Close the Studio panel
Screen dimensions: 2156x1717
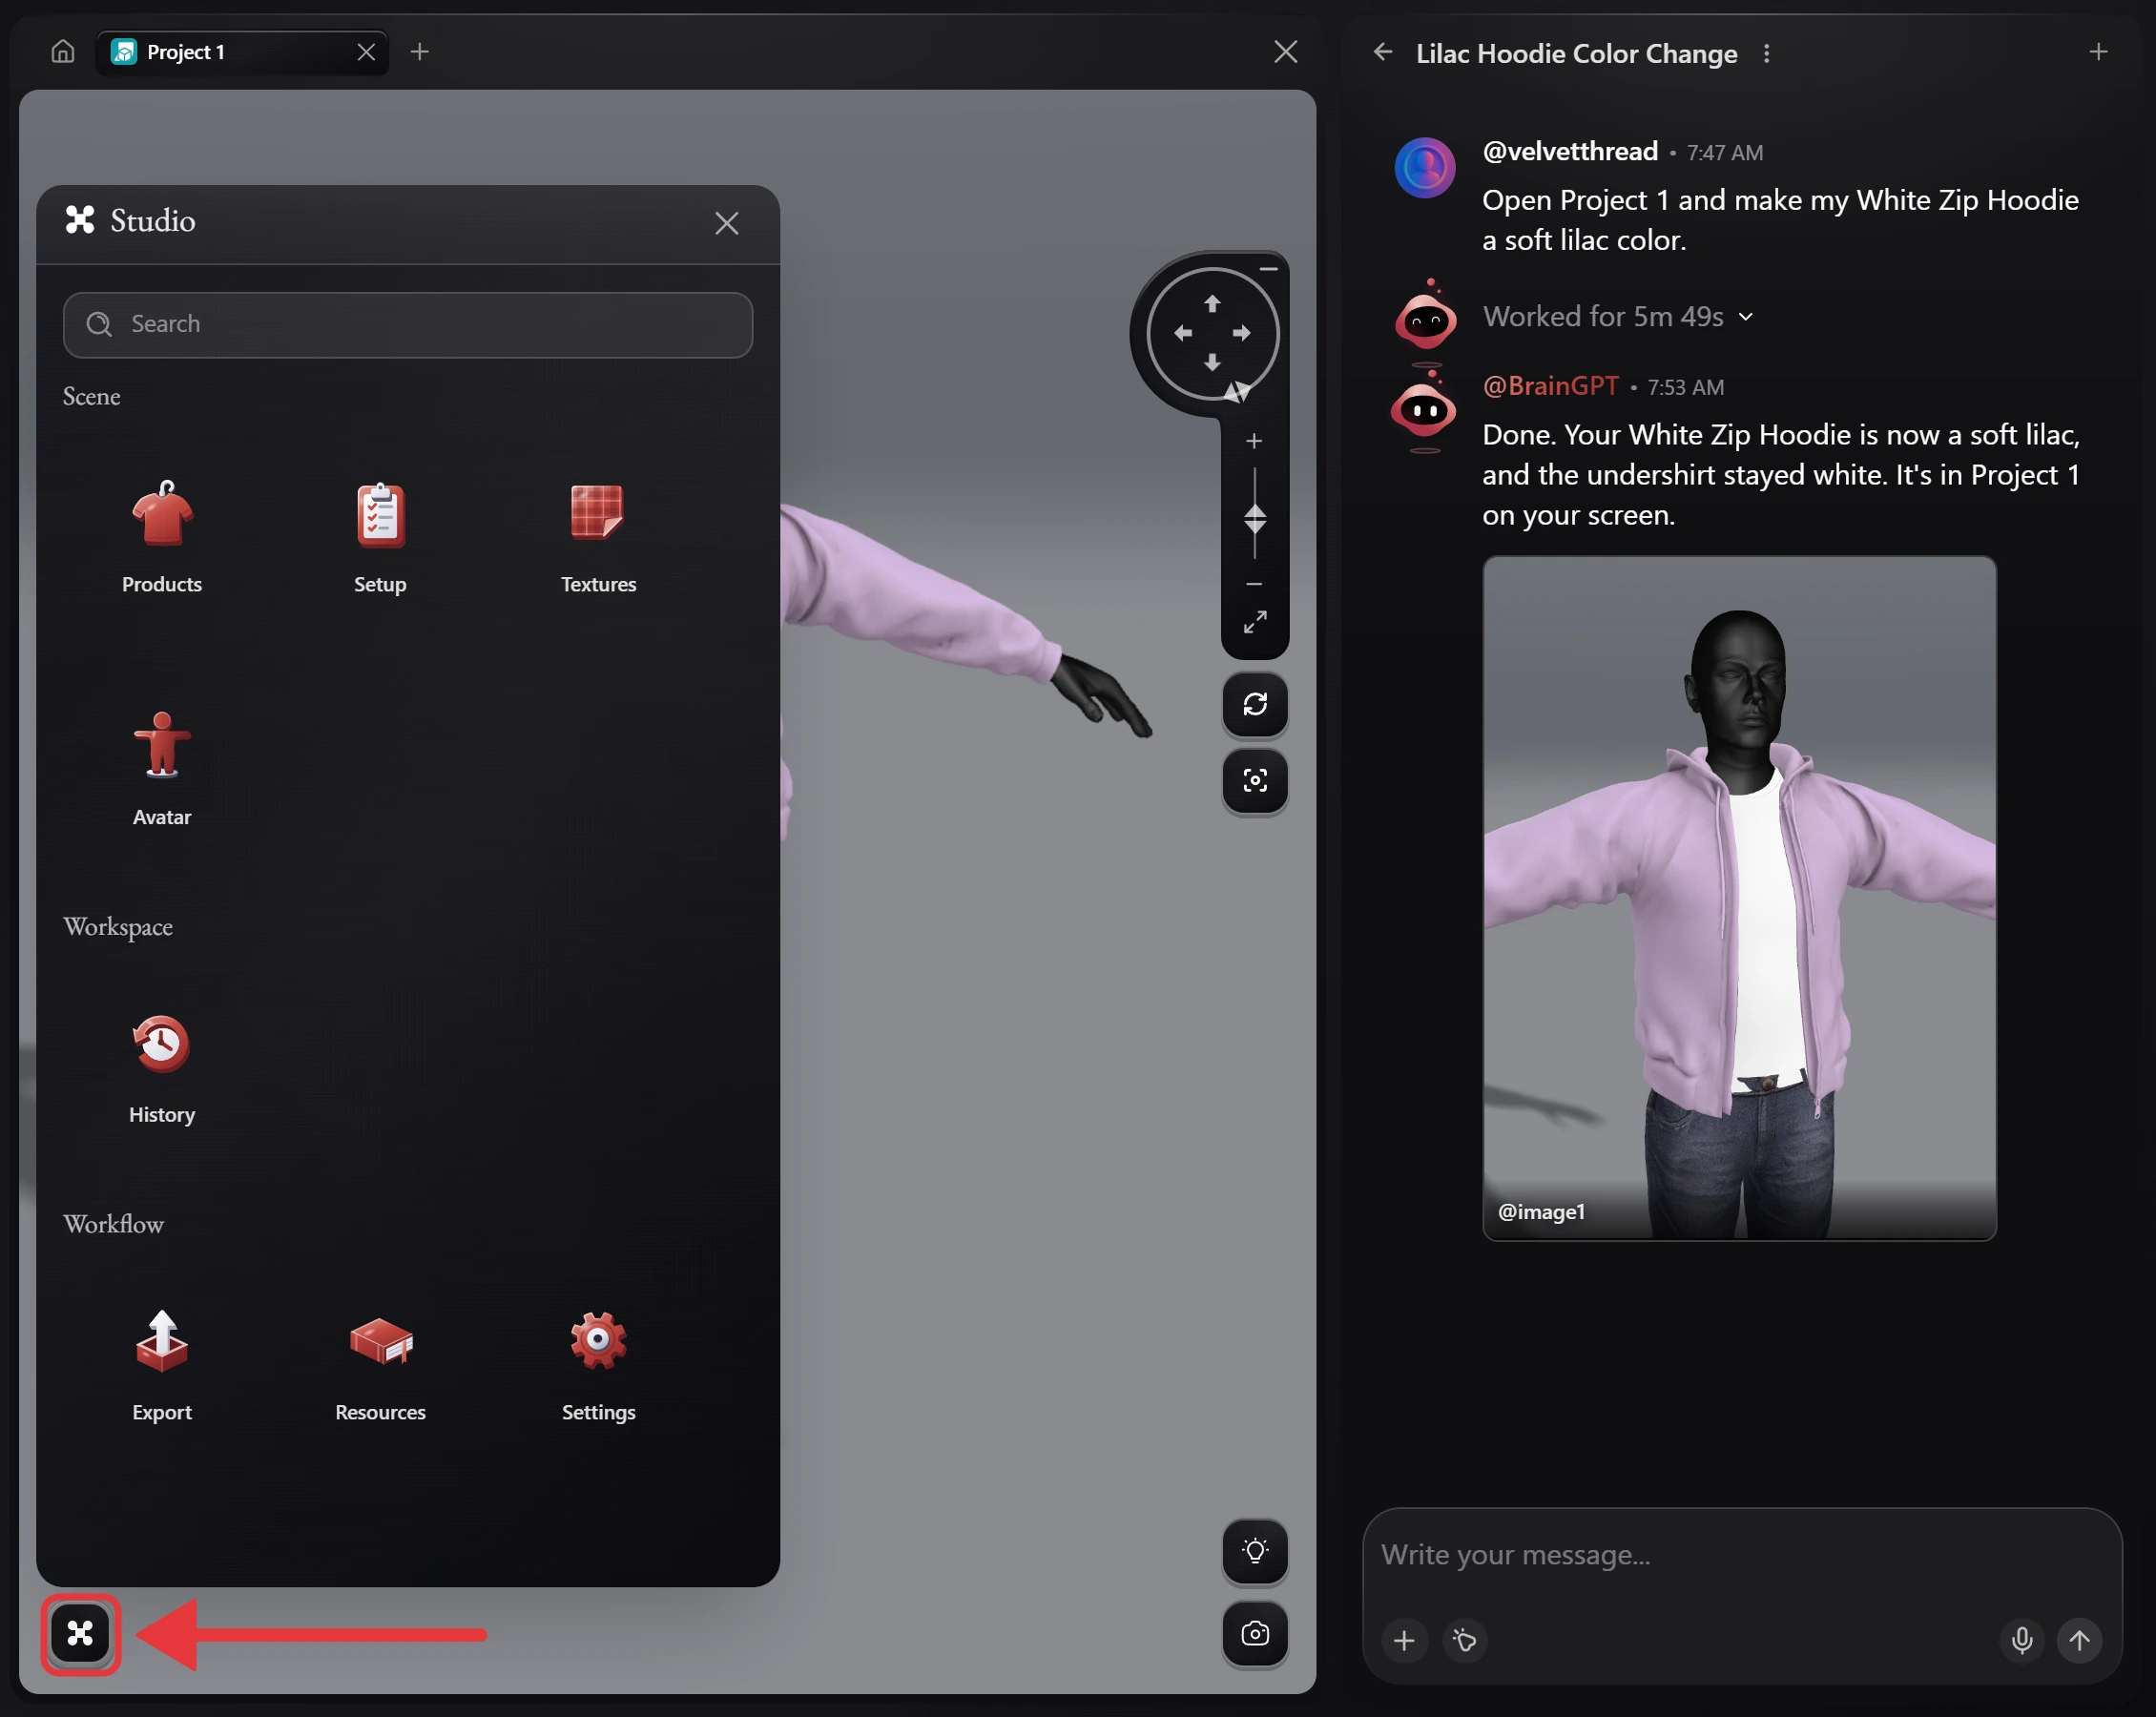(727, 223)
